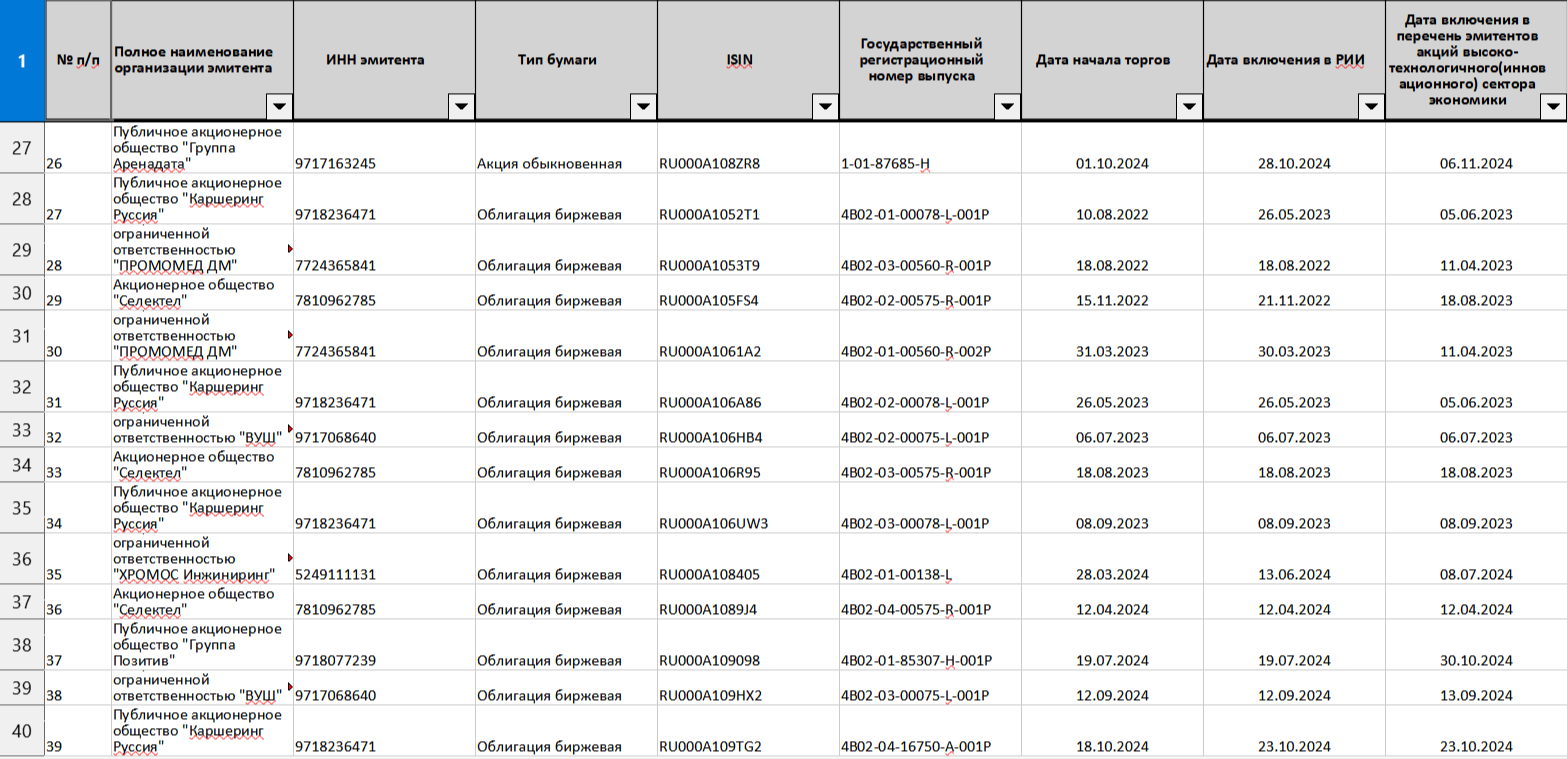Select cell RU000A106HB4
The width and height of the screenshot is (1567, 759).
click(x=748, y=430)
